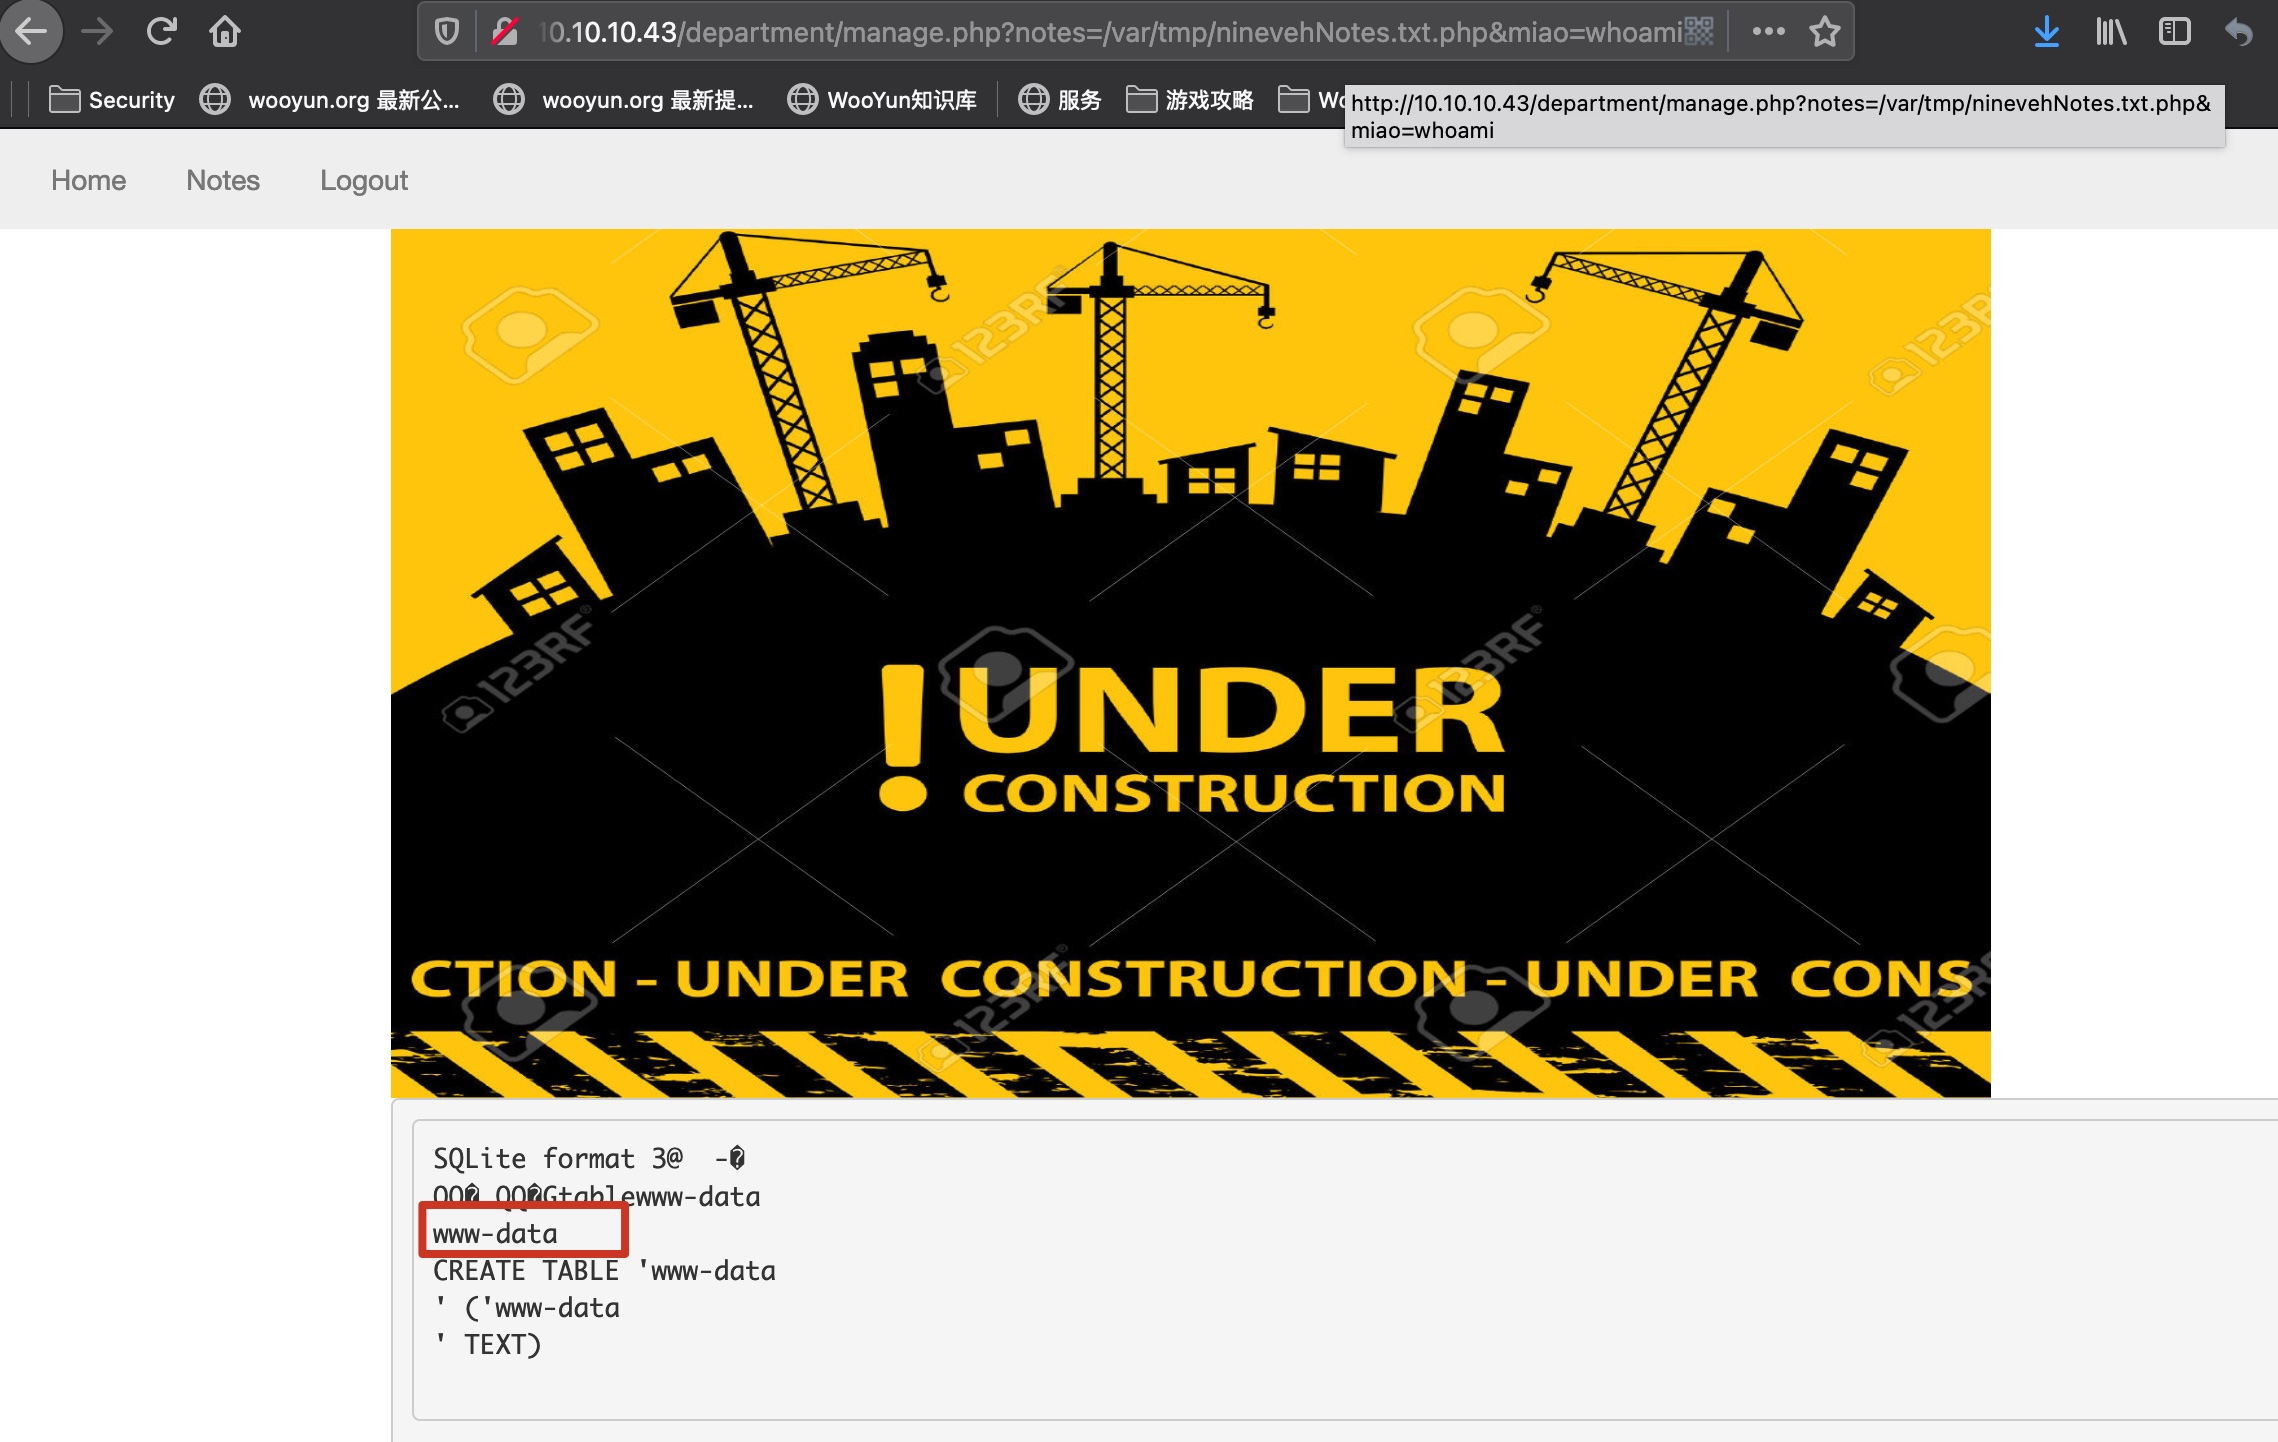Click the QR code icon in URL bar

coord(1699,32)
